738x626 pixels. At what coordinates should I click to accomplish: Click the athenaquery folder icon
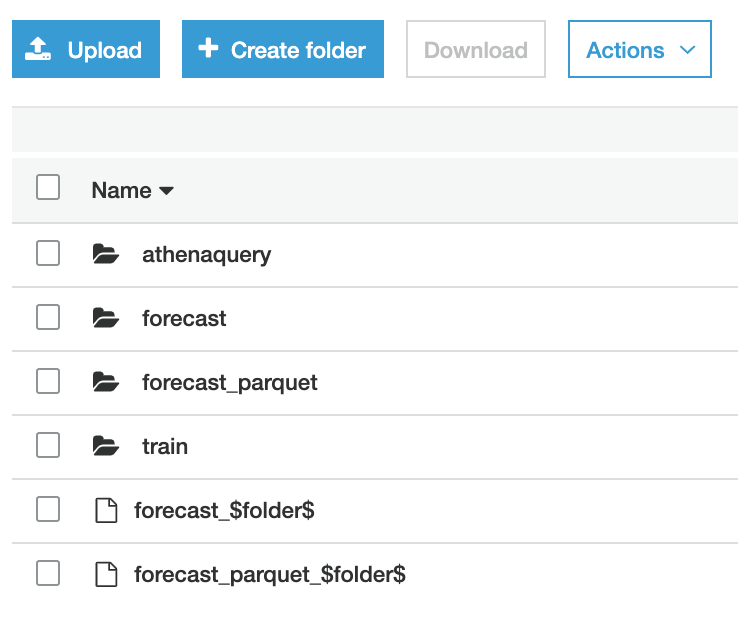pyautogui.click(x=105, y=255)
